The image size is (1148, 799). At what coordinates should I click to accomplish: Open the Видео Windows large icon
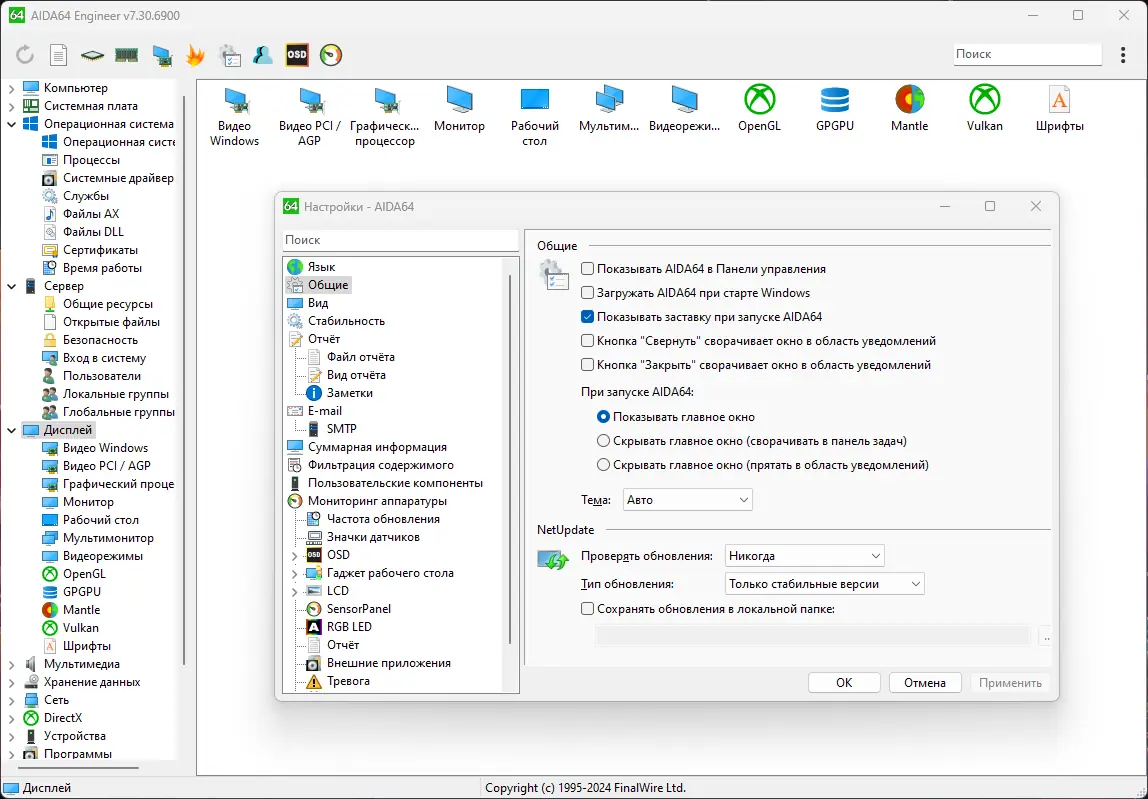[234, 116]
